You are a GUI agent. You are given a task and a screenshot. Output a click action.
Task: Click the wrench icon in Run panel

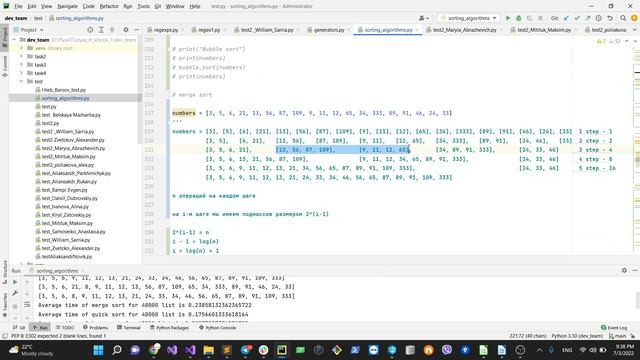point(15,293)
